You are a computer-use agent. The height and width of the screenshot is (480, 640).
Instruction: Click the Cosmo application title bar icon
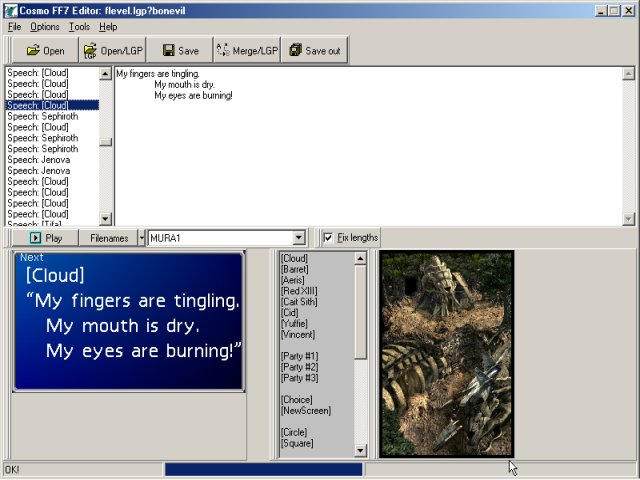(x=10, y=11)
